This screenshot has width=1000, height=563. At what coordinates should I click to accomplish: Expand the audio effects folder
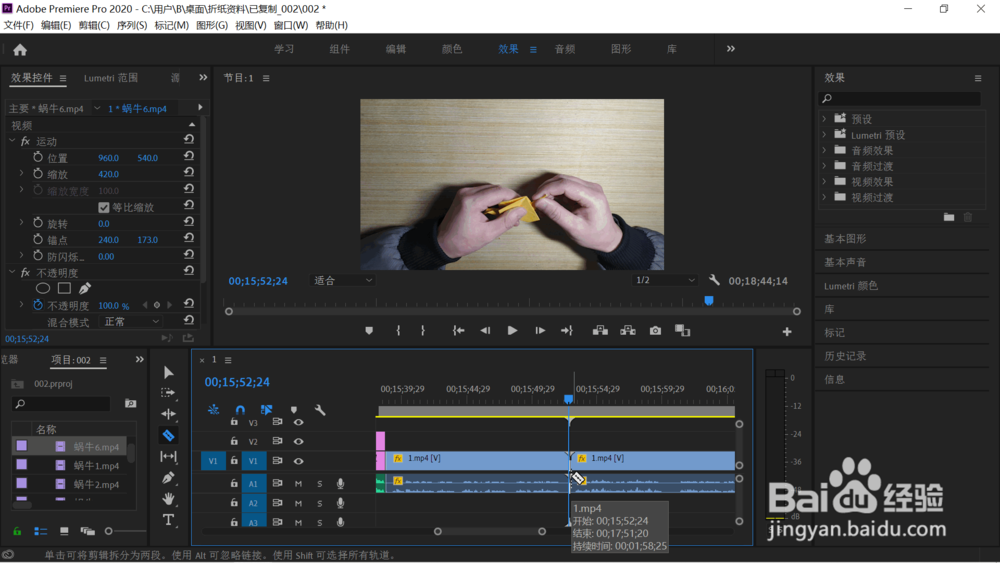point(824,150)
